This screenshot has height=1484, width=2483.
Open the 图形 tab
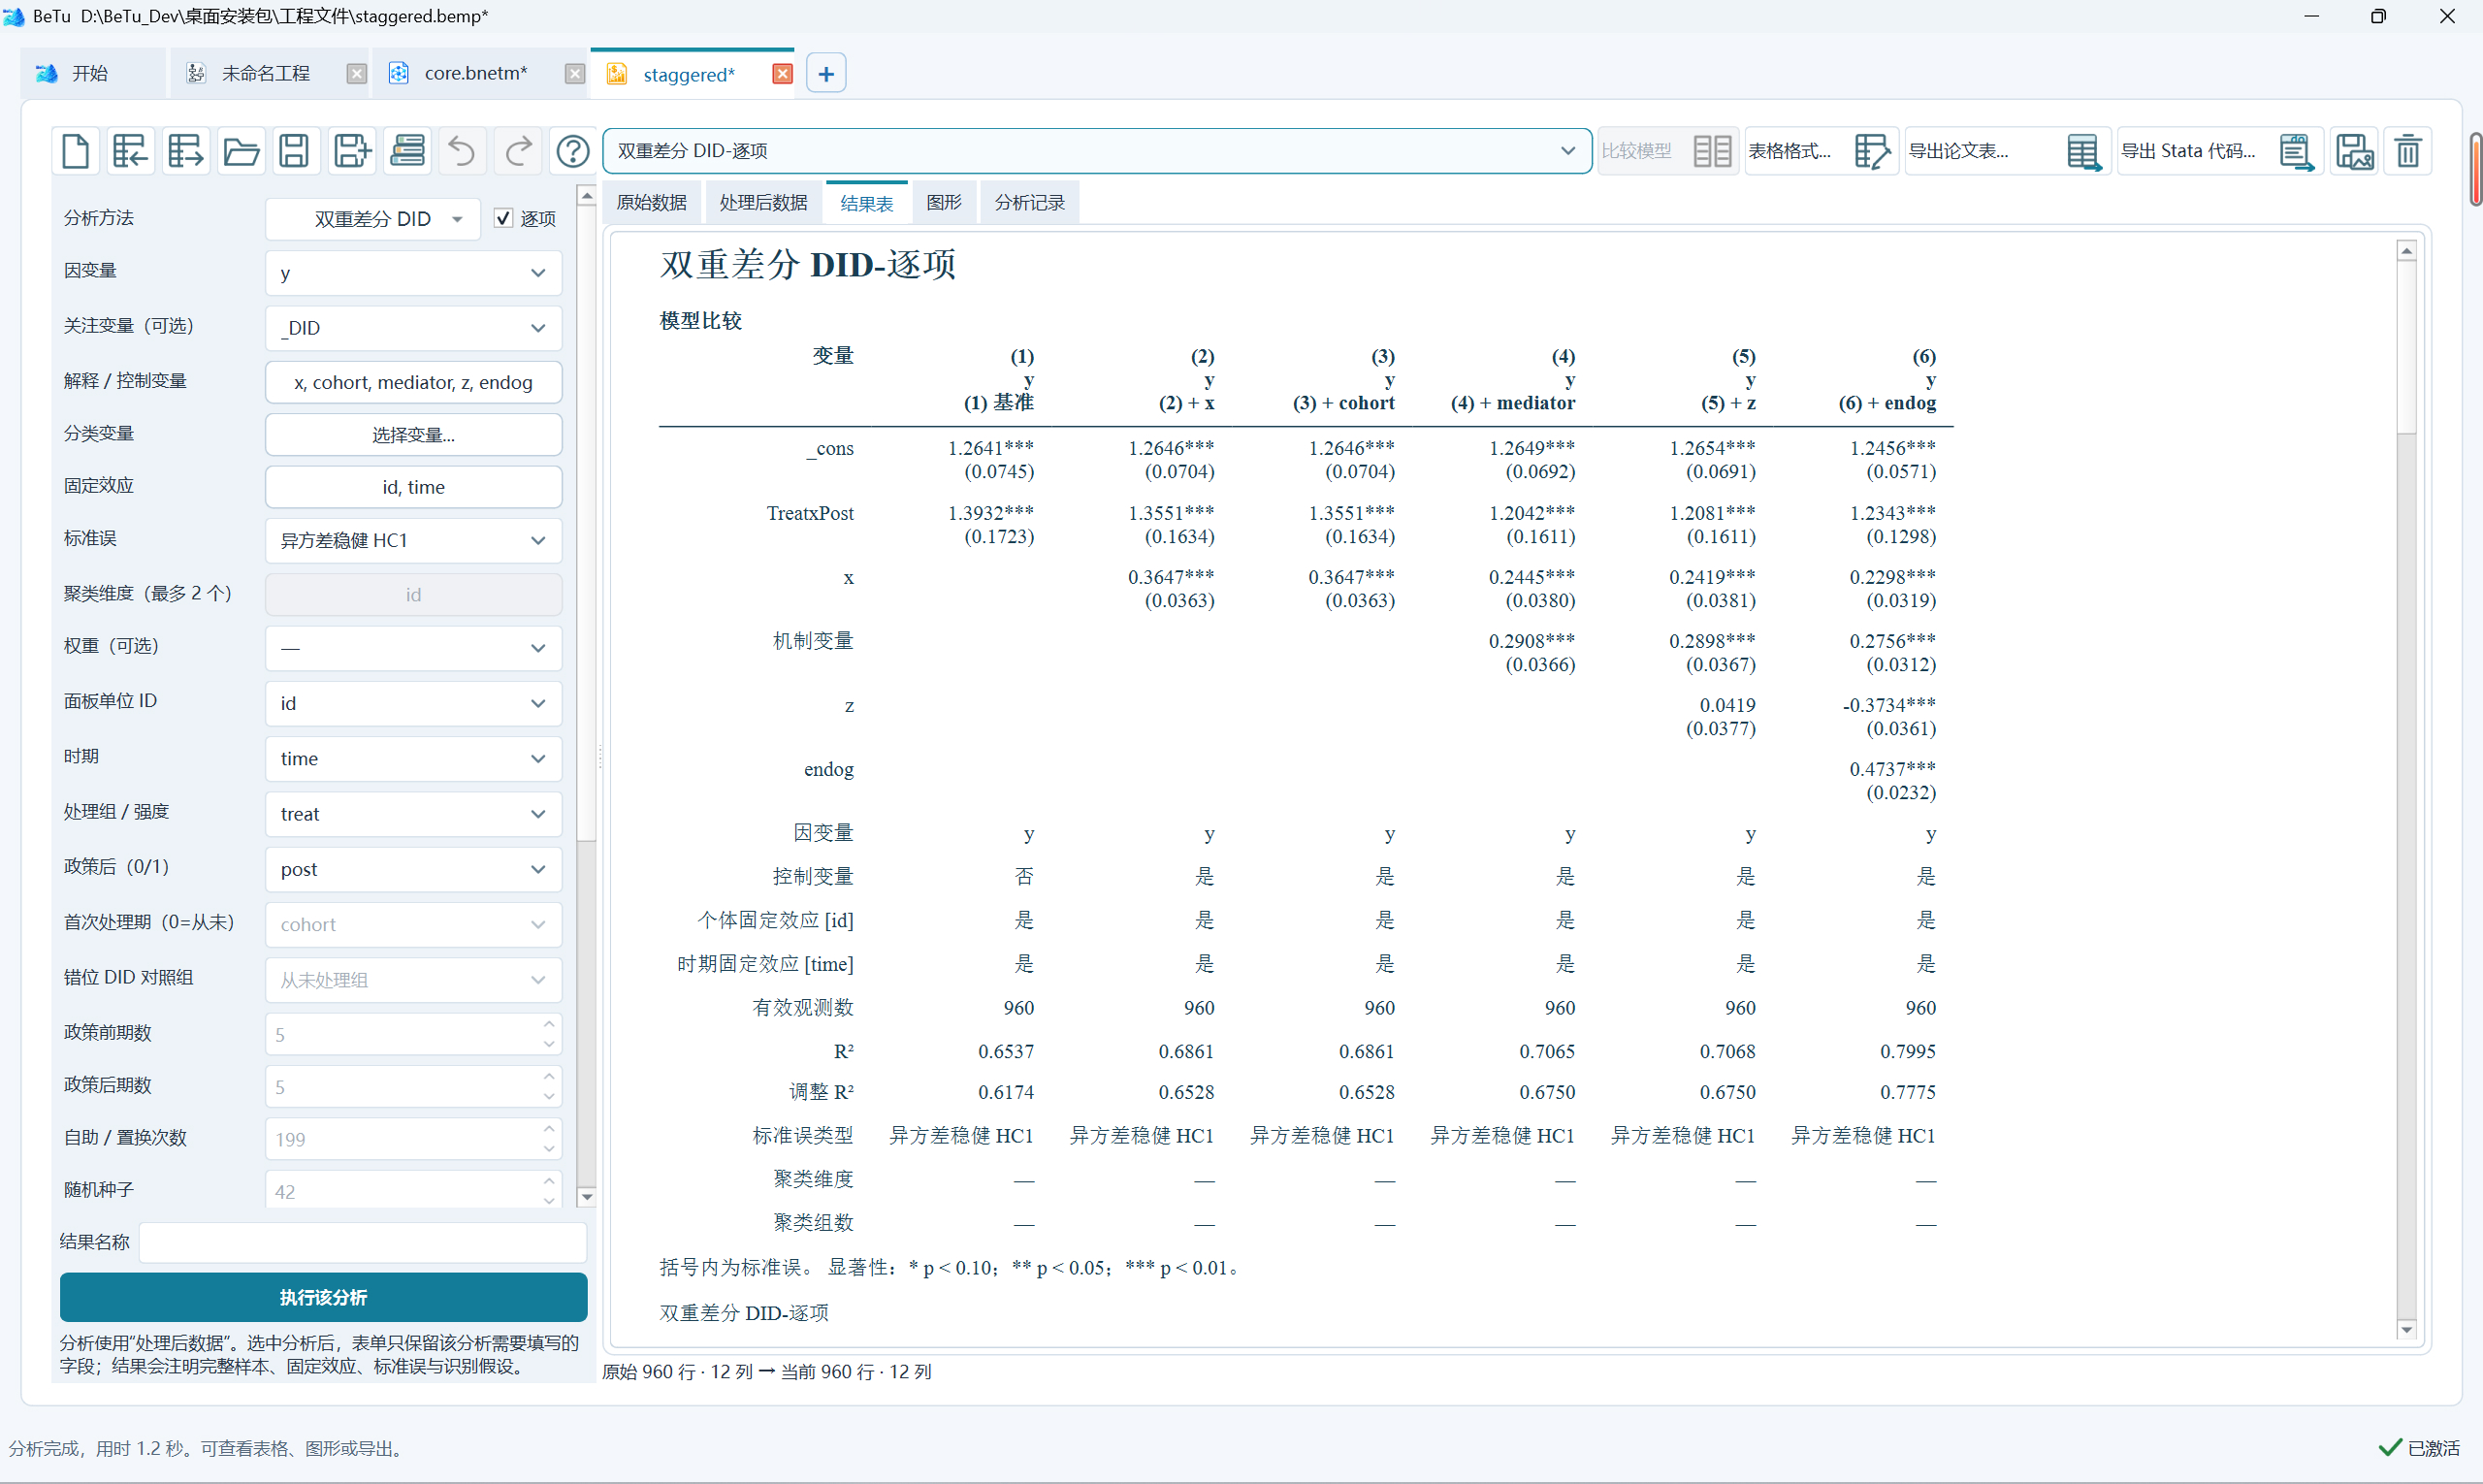[943, 203]
